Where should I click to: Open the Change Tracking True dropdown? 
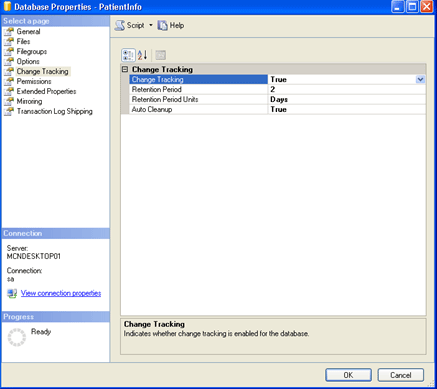click(x=420, y=79)
